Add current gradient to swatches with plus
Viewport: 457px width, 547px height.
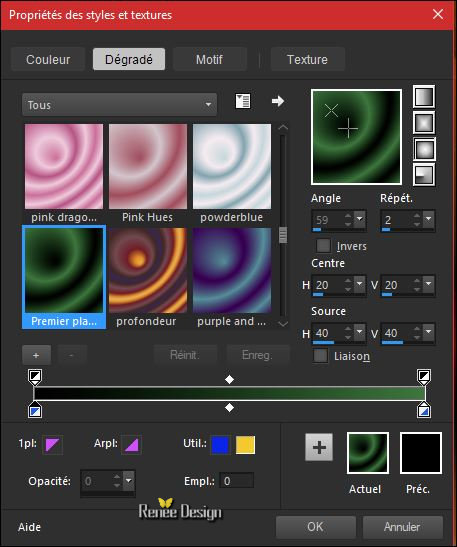click(319, 447)
